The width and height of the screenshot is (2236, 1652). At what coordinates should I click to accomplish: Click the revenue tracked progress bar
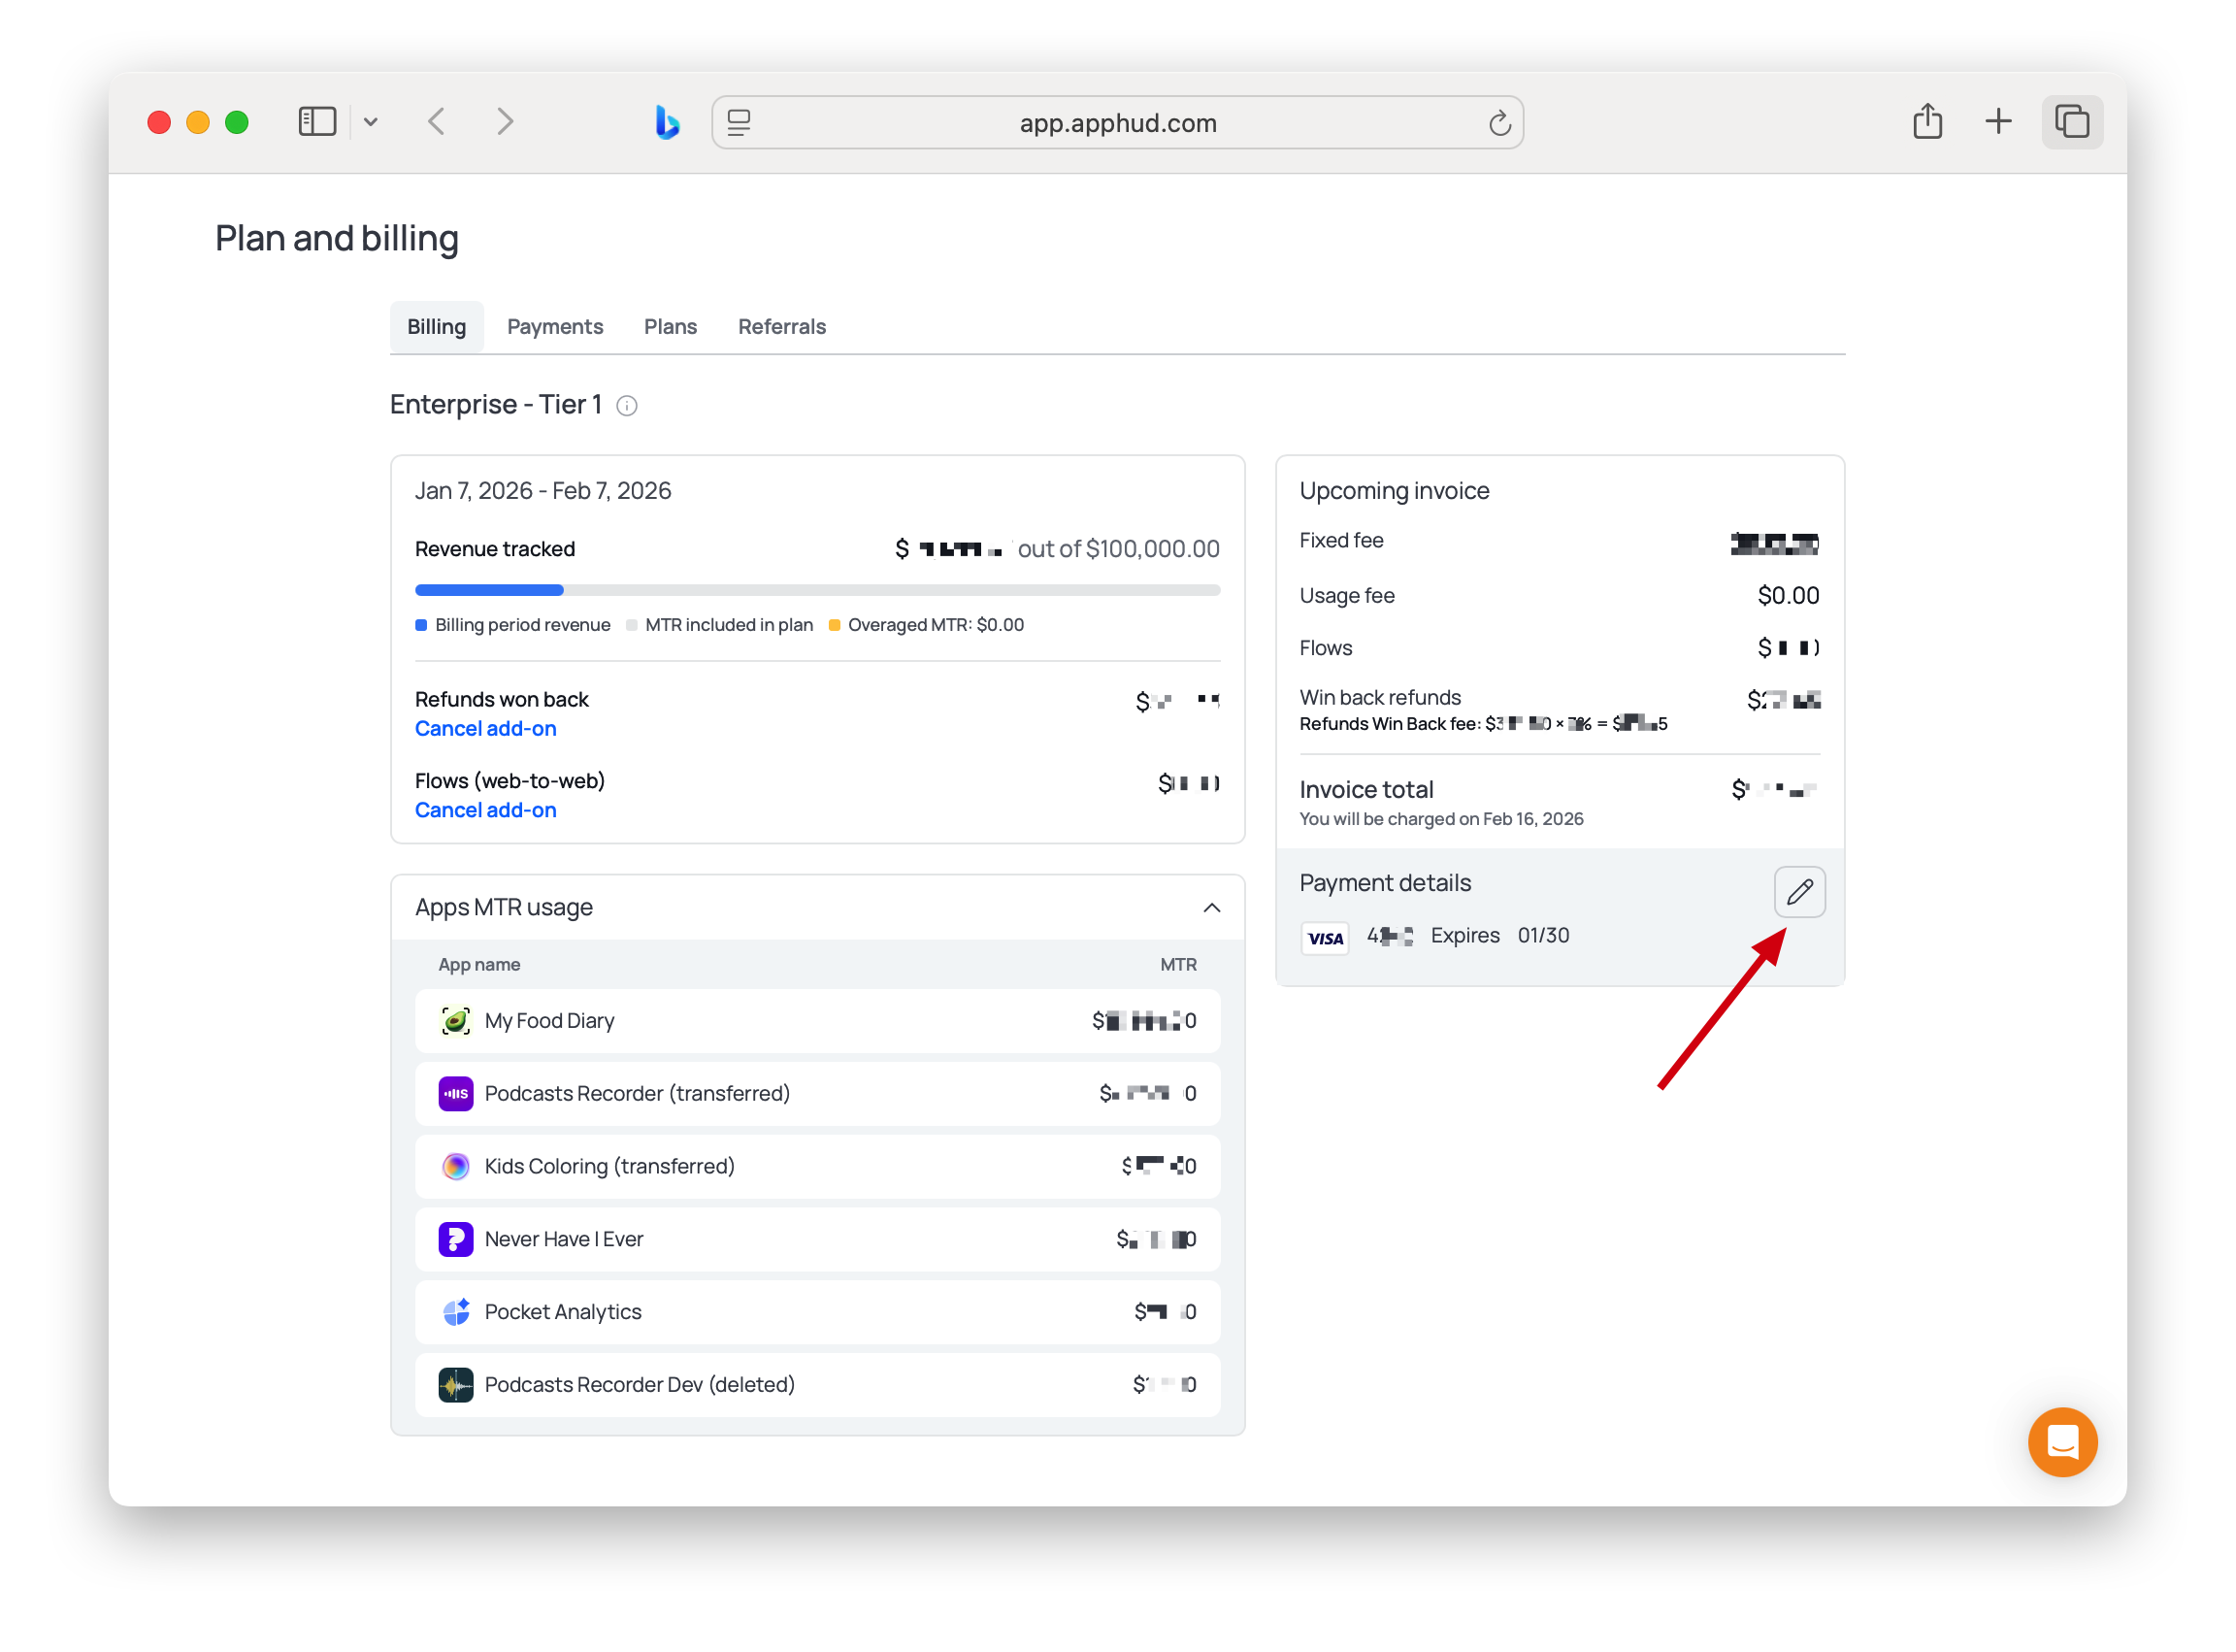point(817,590)
